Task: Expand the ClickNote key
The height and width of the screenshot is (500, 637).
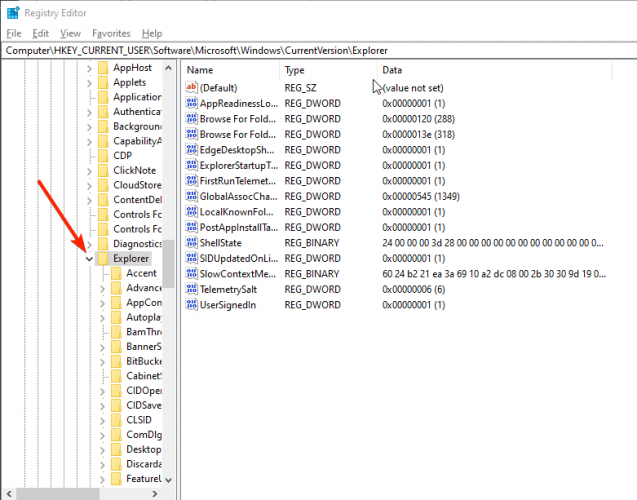Action: (x=89, y=171)
